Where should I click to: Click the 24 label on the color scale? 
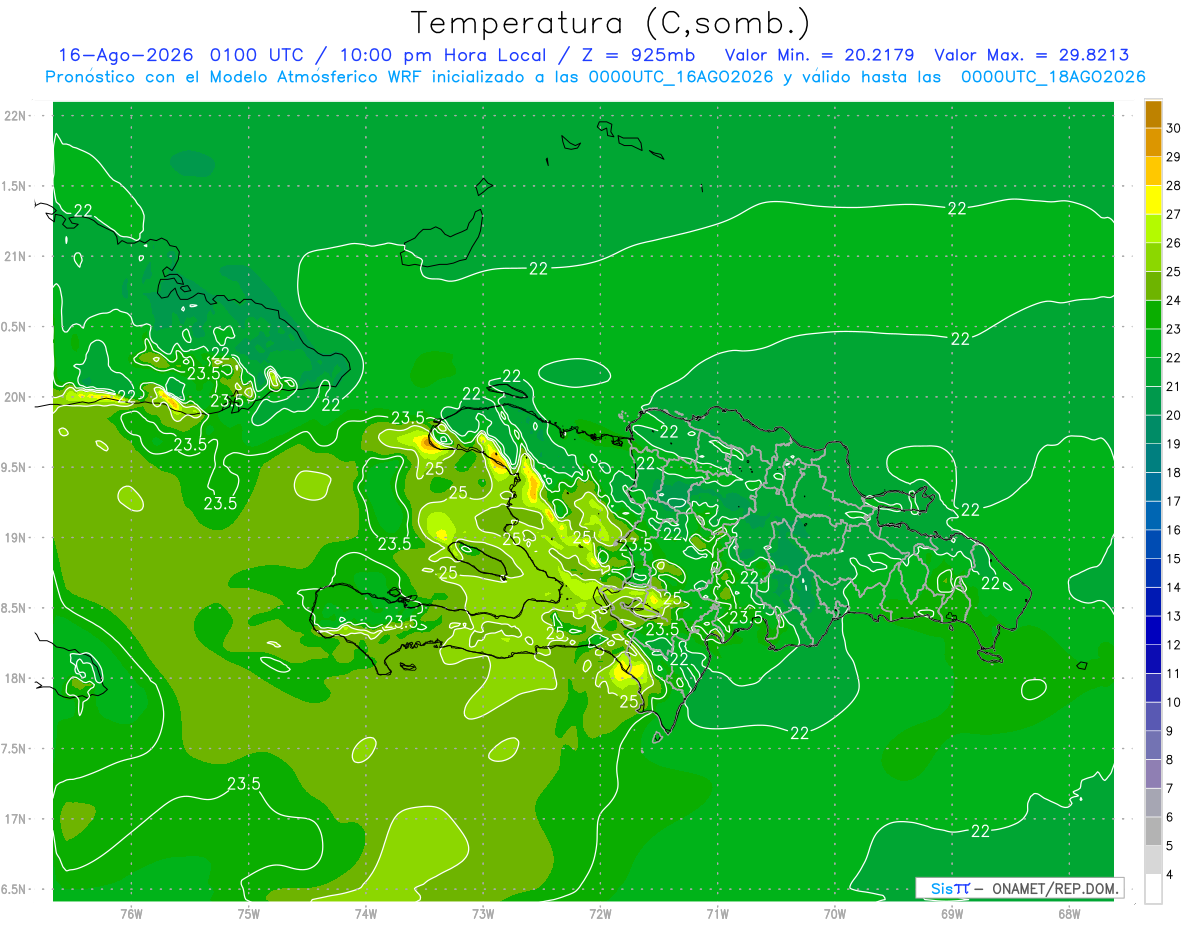(1174, 301)
